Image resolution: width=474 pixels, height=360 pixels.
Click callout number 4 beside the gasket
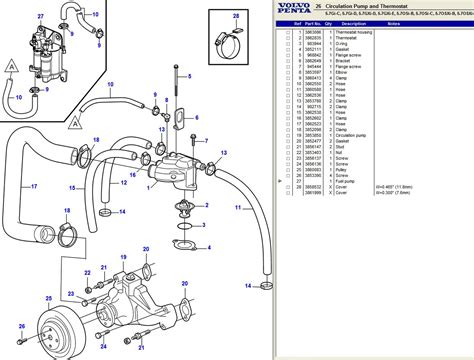click(209, 248)
